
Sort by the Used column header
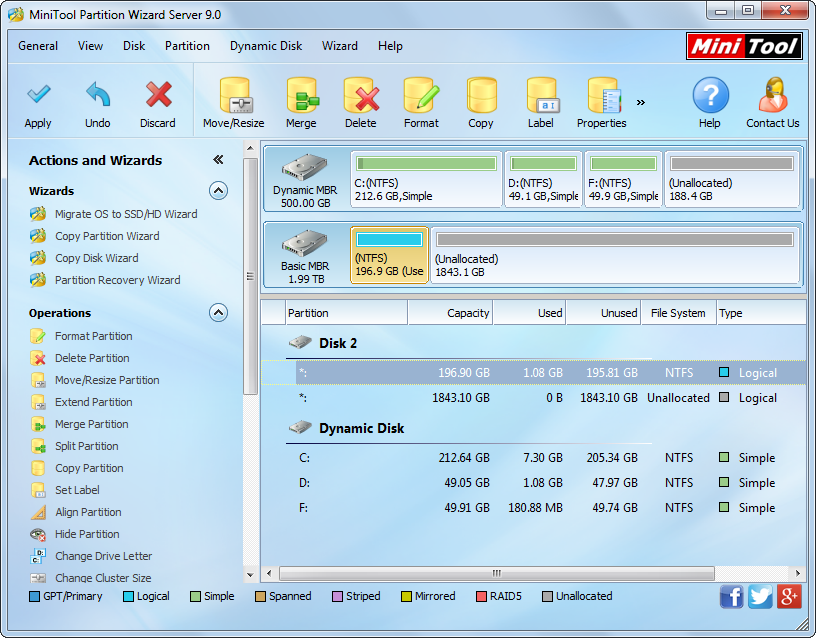pos(530,313)
